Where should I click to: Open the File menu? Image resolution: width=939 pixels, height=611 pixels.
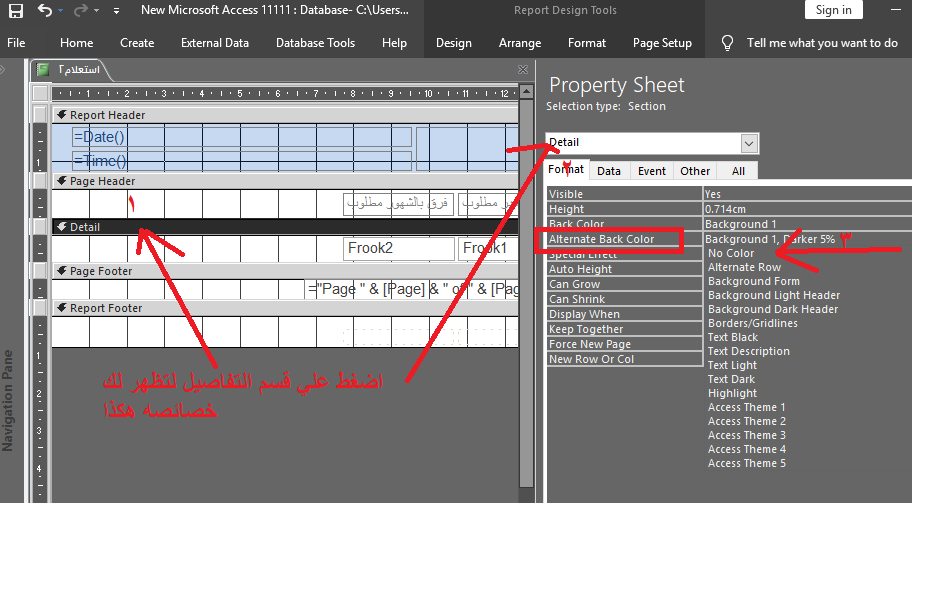[16, 43]
